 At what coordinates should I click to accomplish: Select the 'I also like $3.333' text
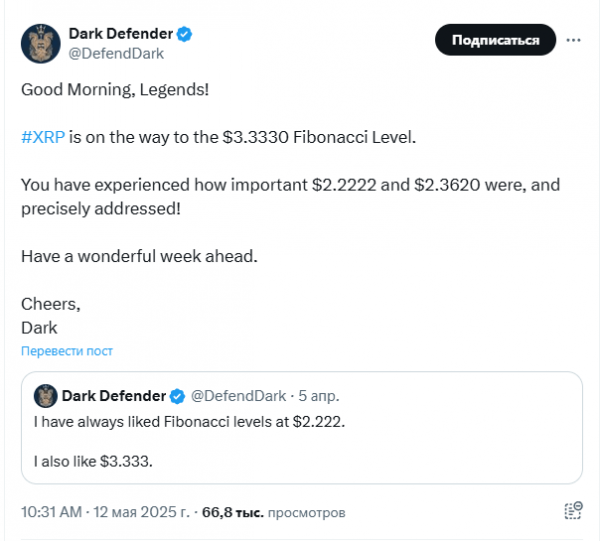tap(93, 461)
